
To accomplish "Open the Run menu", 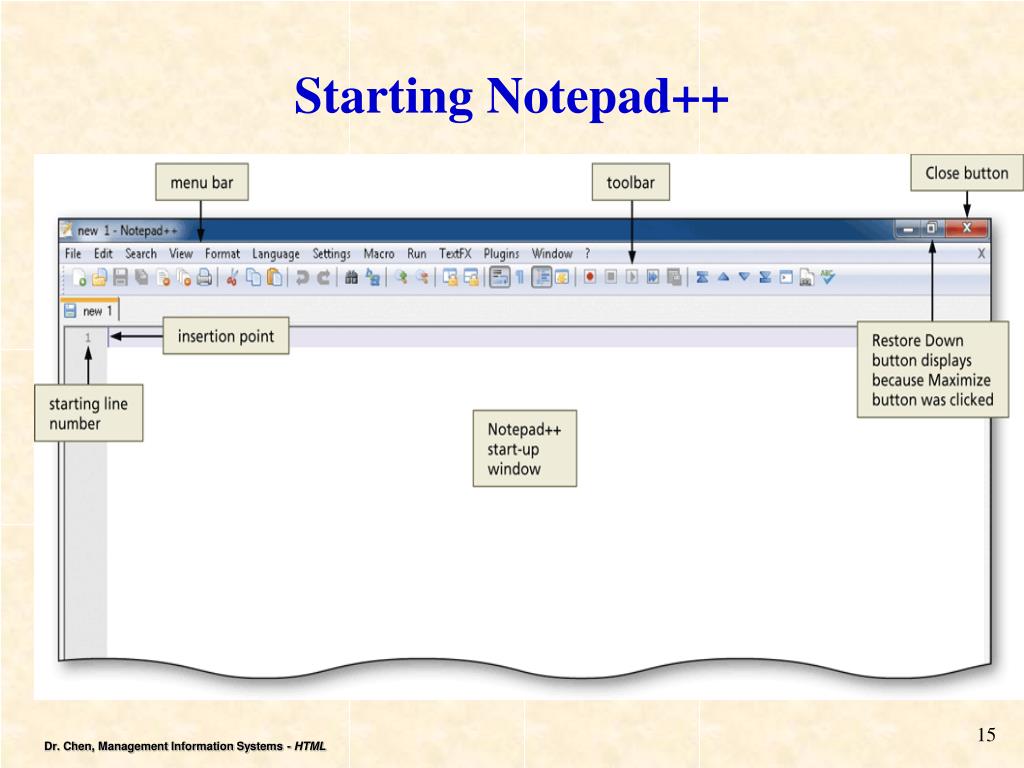I will [417, 253].
